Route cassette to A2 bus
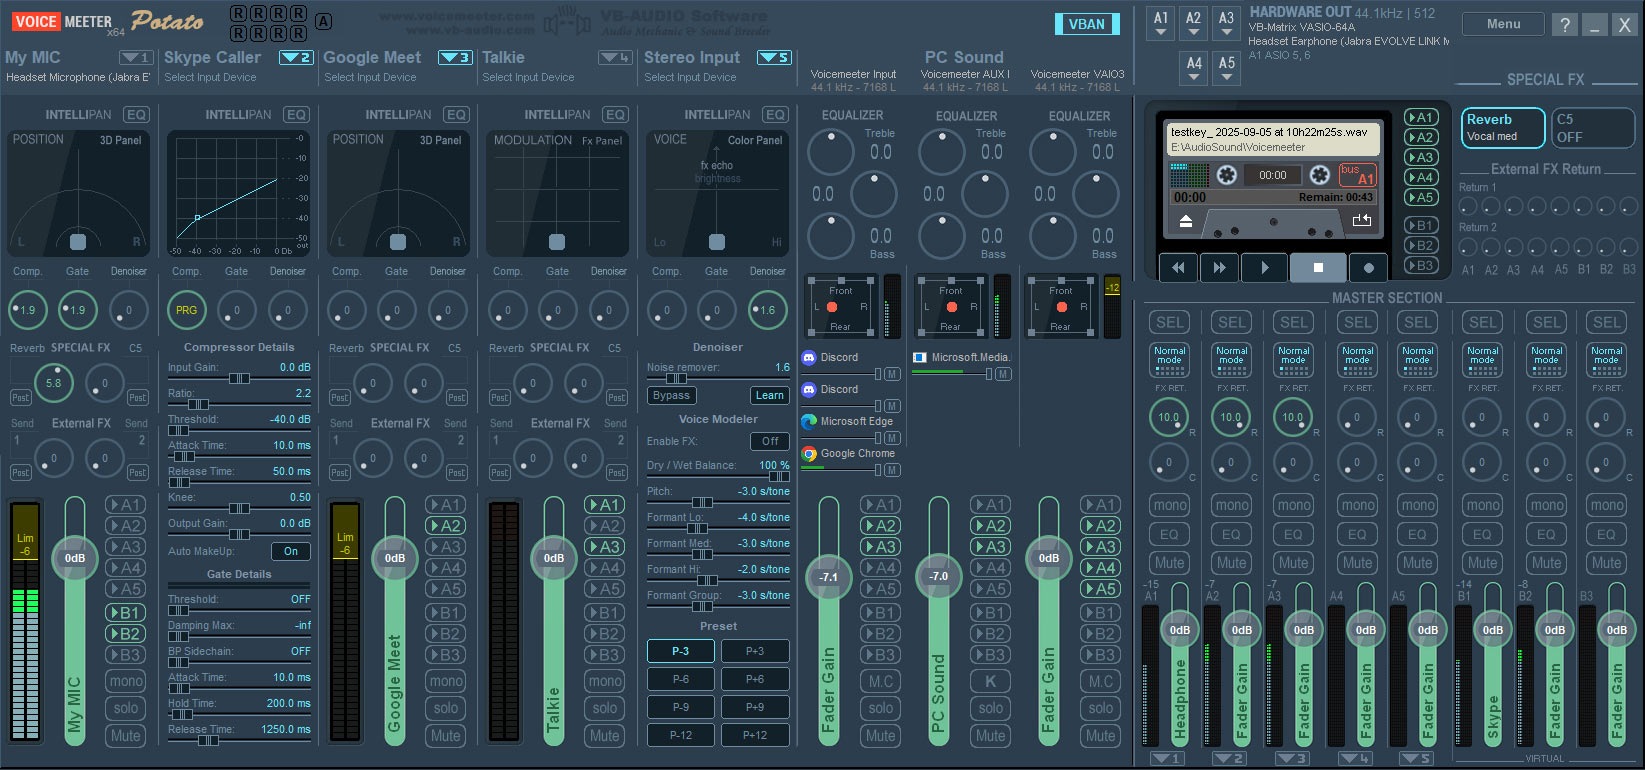The image size is (1645, 770). point(1420,137)
